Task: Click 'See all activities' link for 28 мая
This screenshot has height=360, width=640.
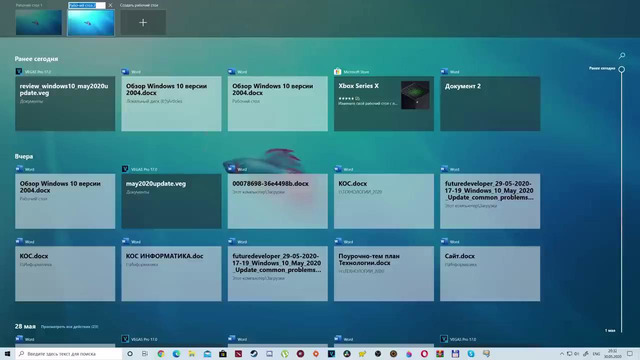Action: (x=69, y=327)
